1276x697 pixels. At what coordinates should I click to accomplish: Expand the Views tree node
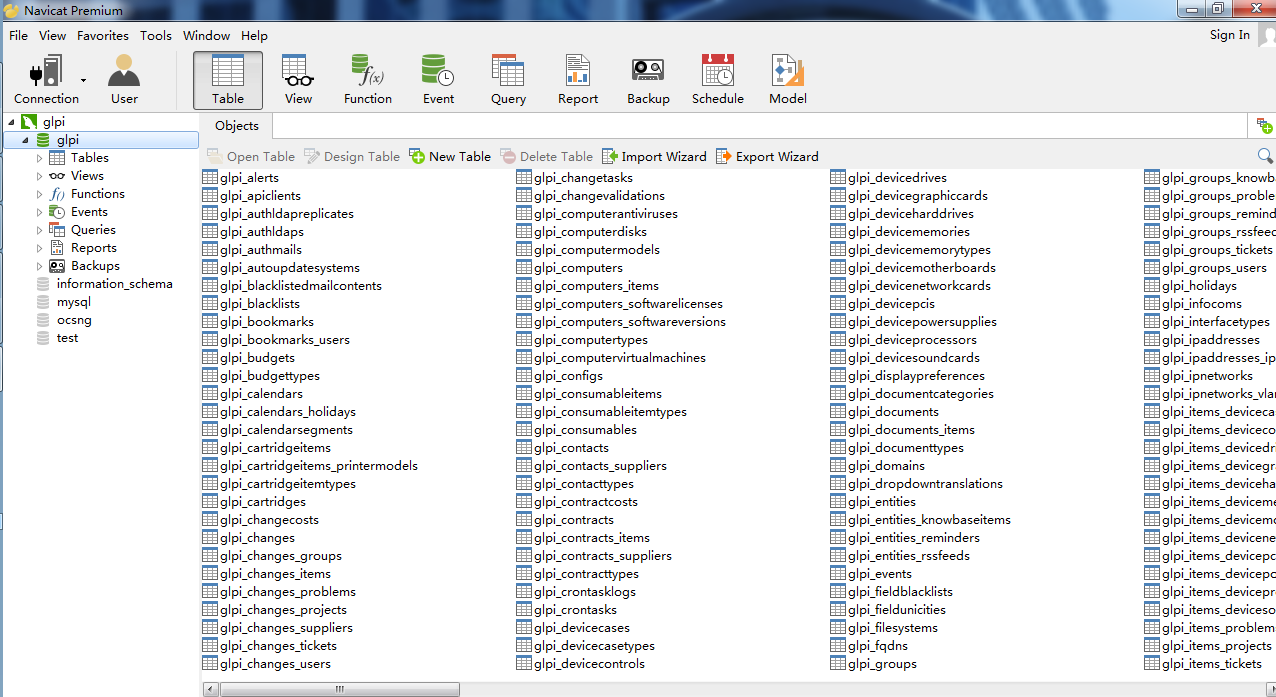(x=40, y=176)
